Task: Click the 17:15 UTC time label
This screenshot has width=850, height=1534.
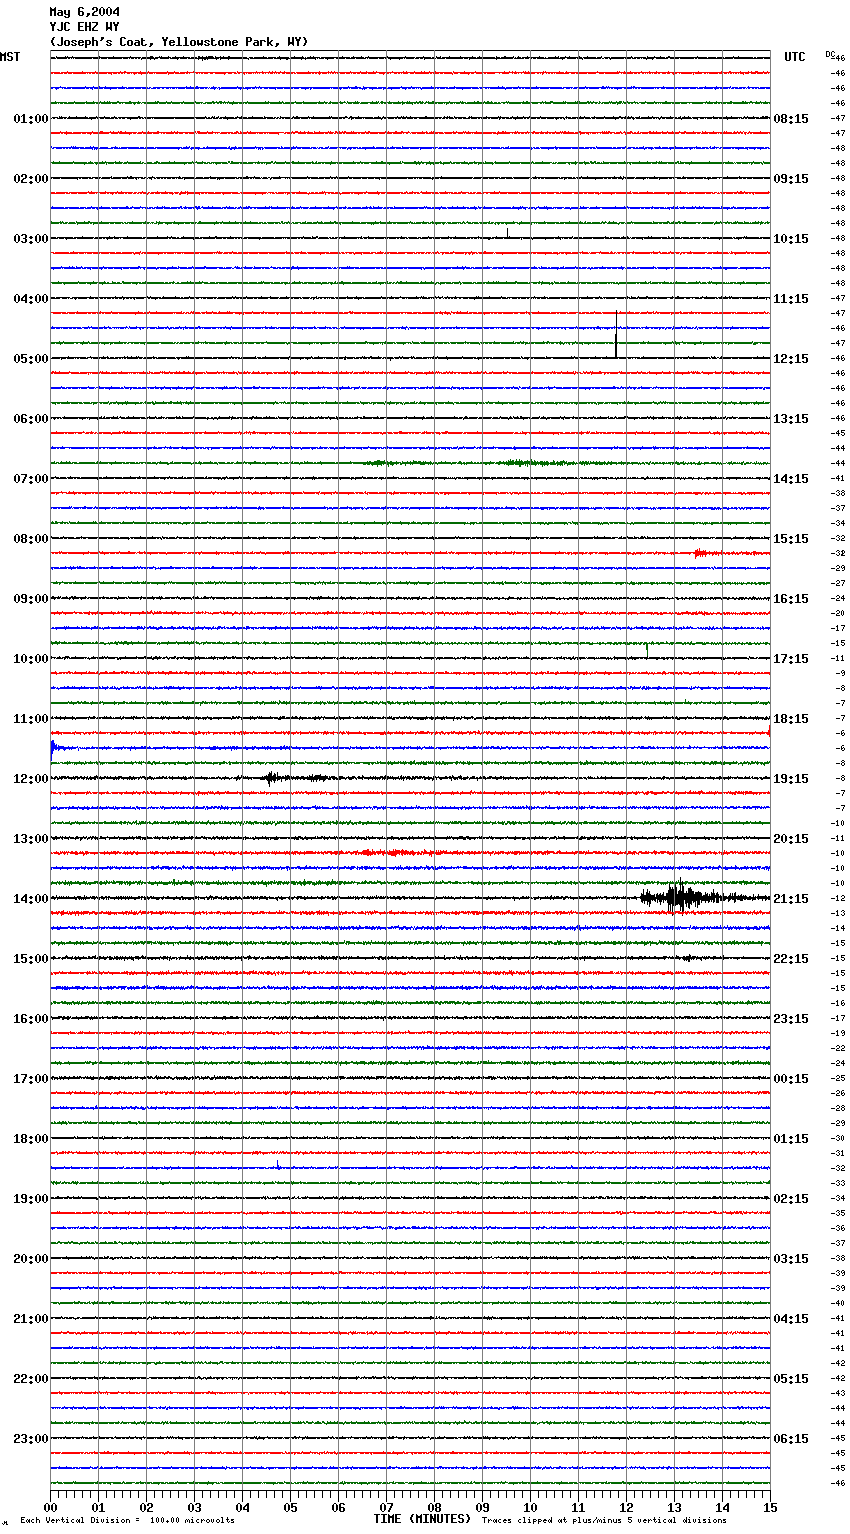Action: [x=791, y=659]
